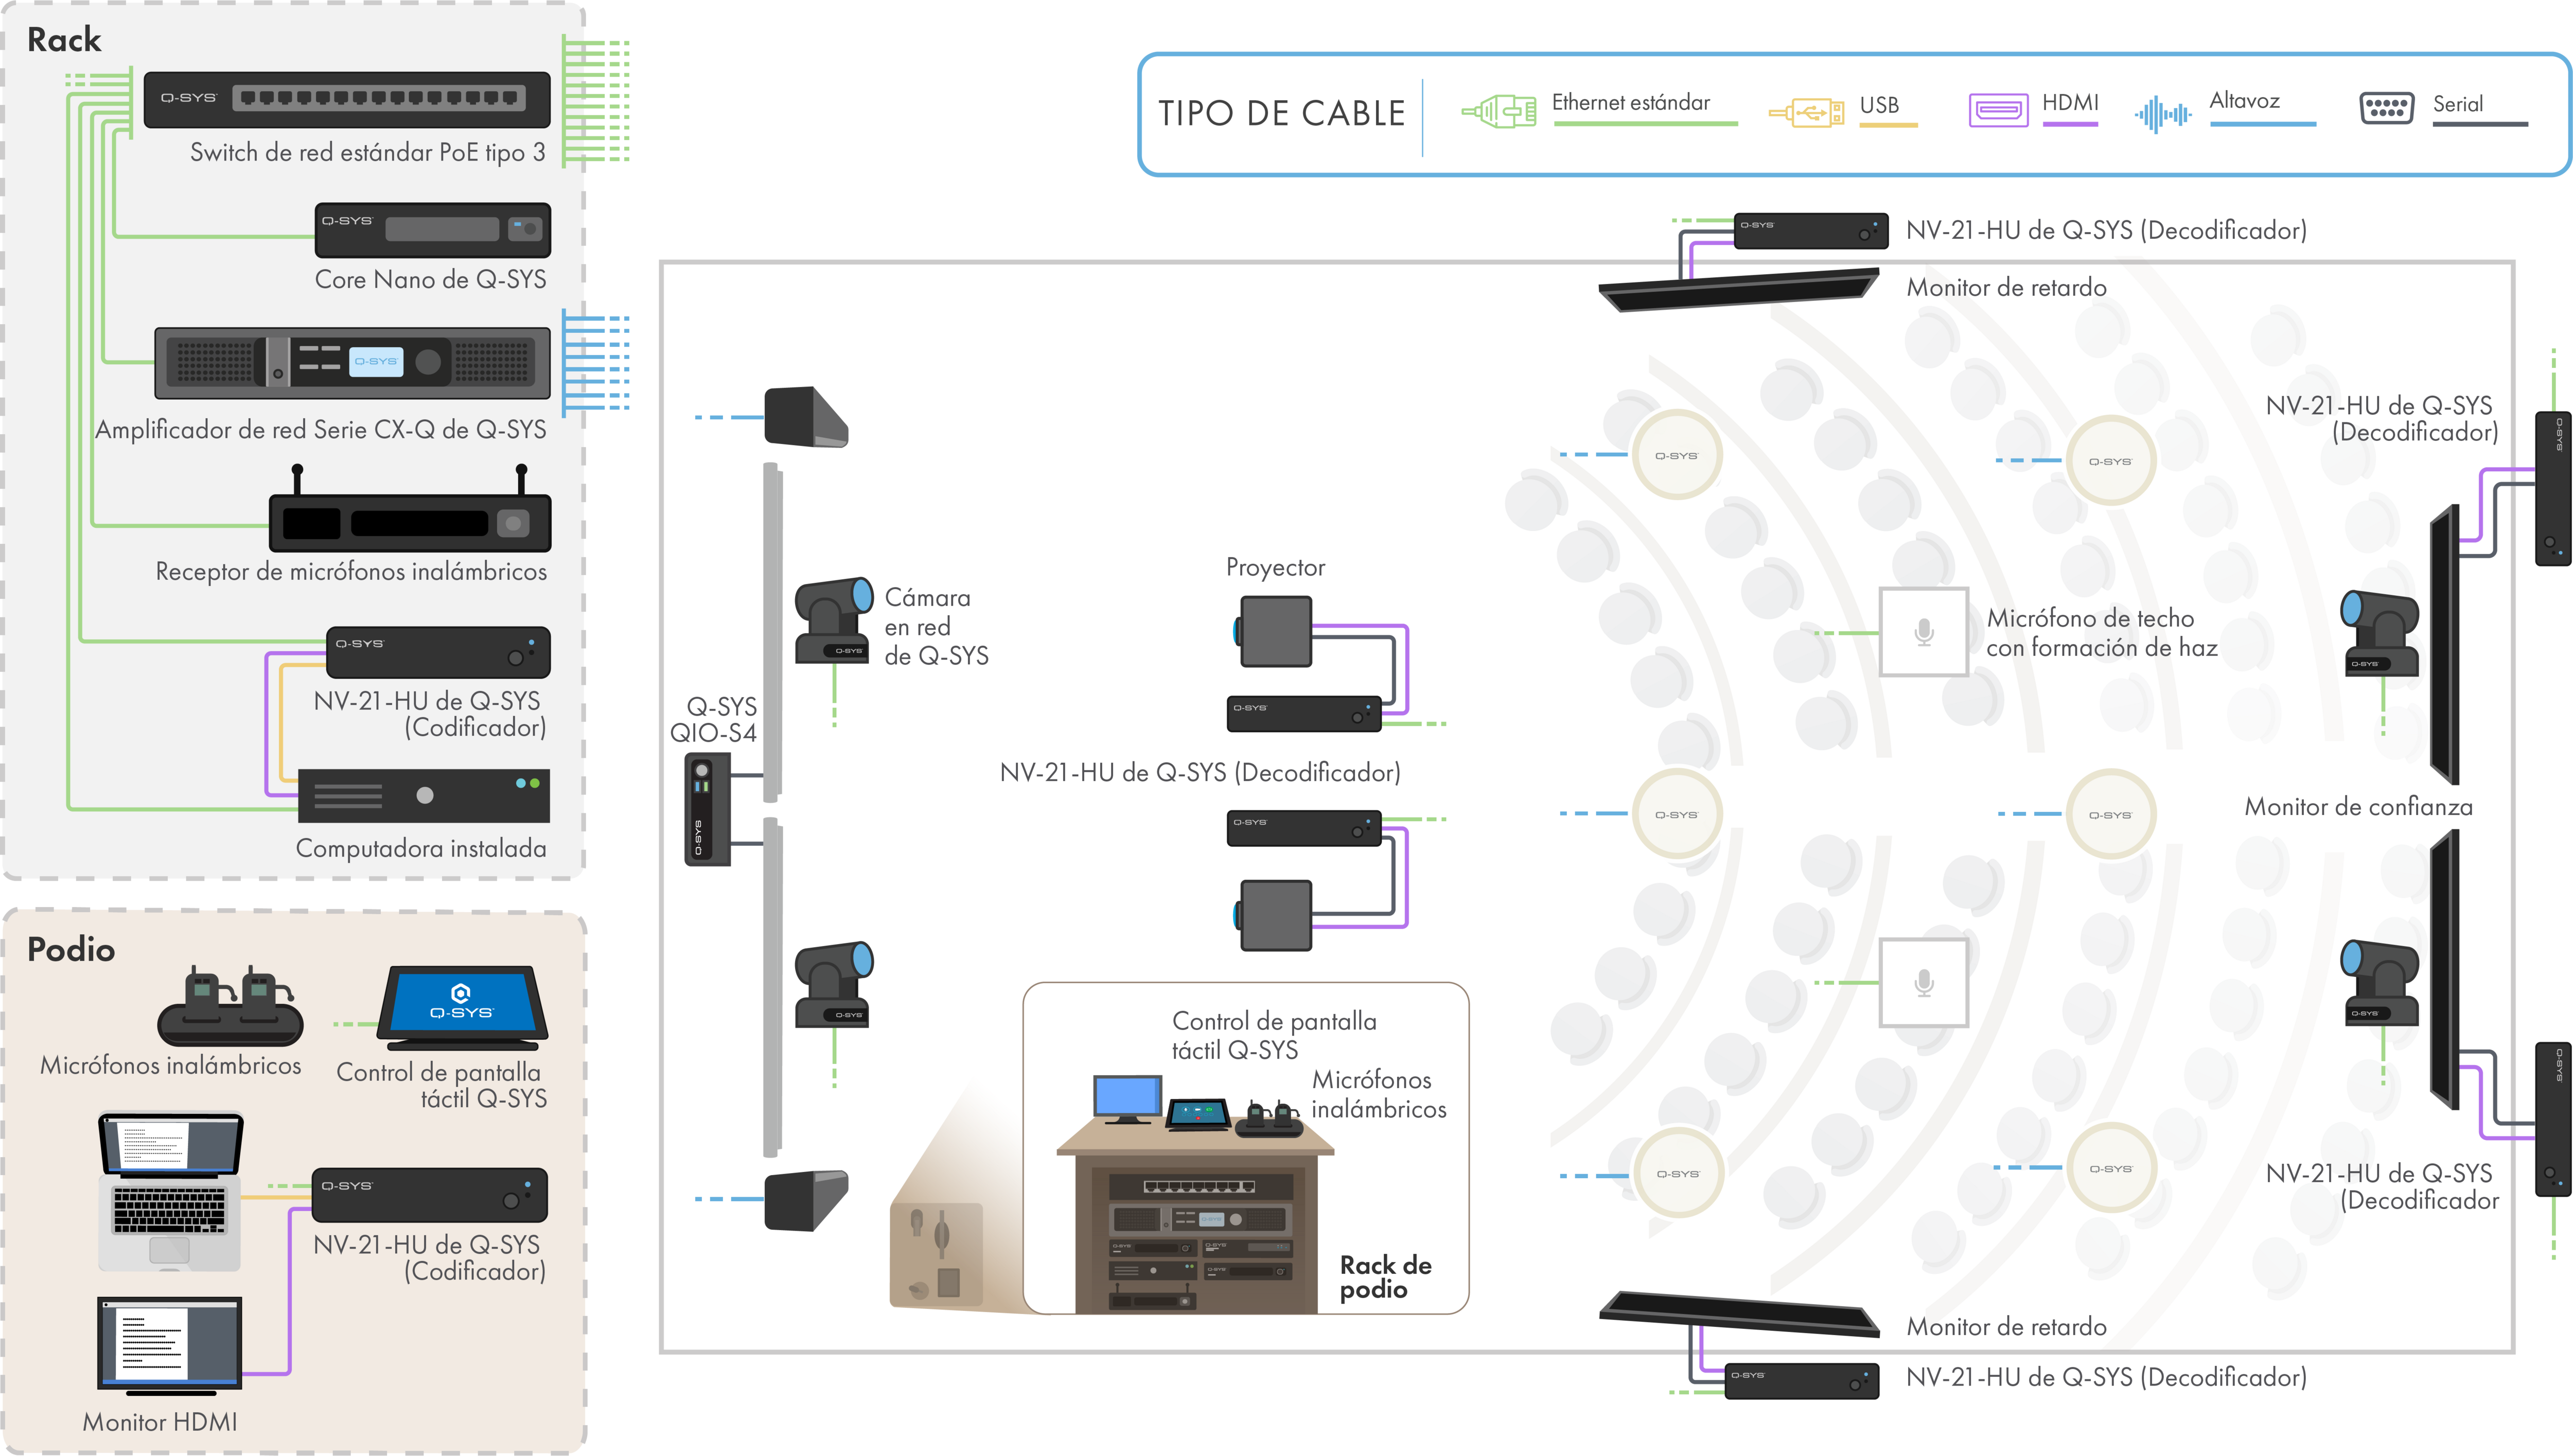Click the TIPO DE CABLE legend title

[1281, 113]
